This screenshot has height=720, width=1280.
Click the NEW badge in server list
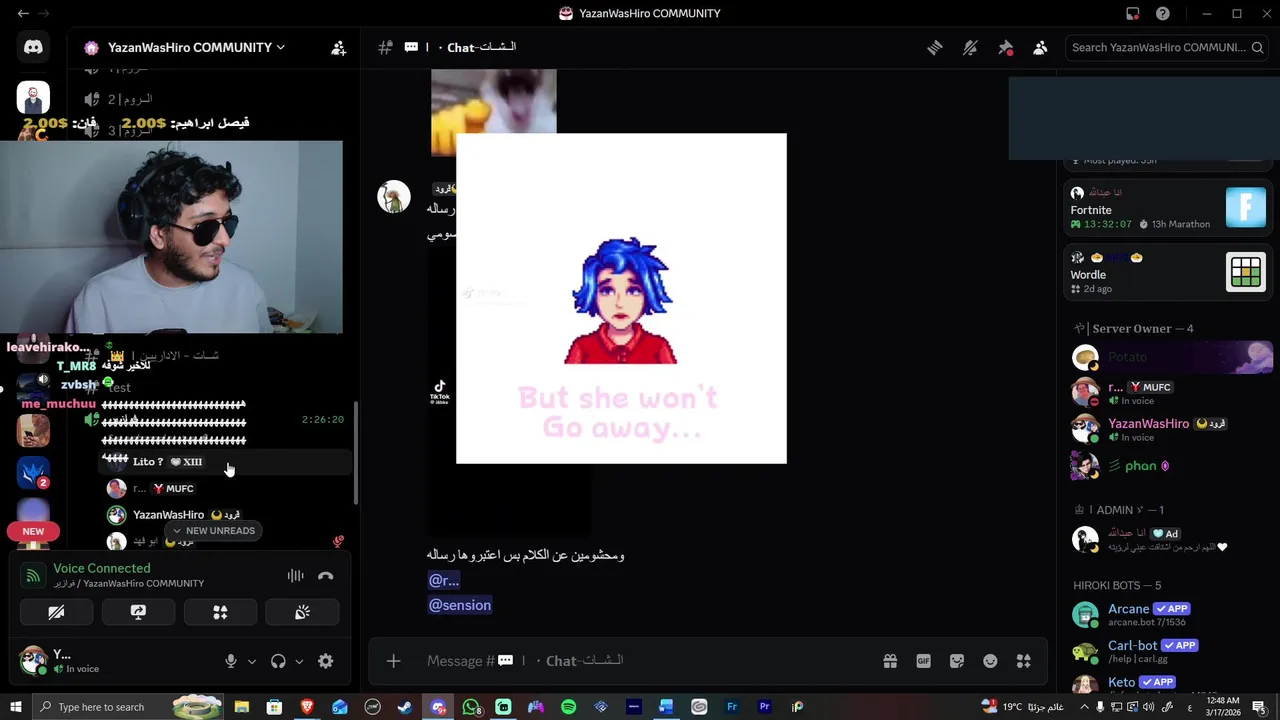[33, 531]
